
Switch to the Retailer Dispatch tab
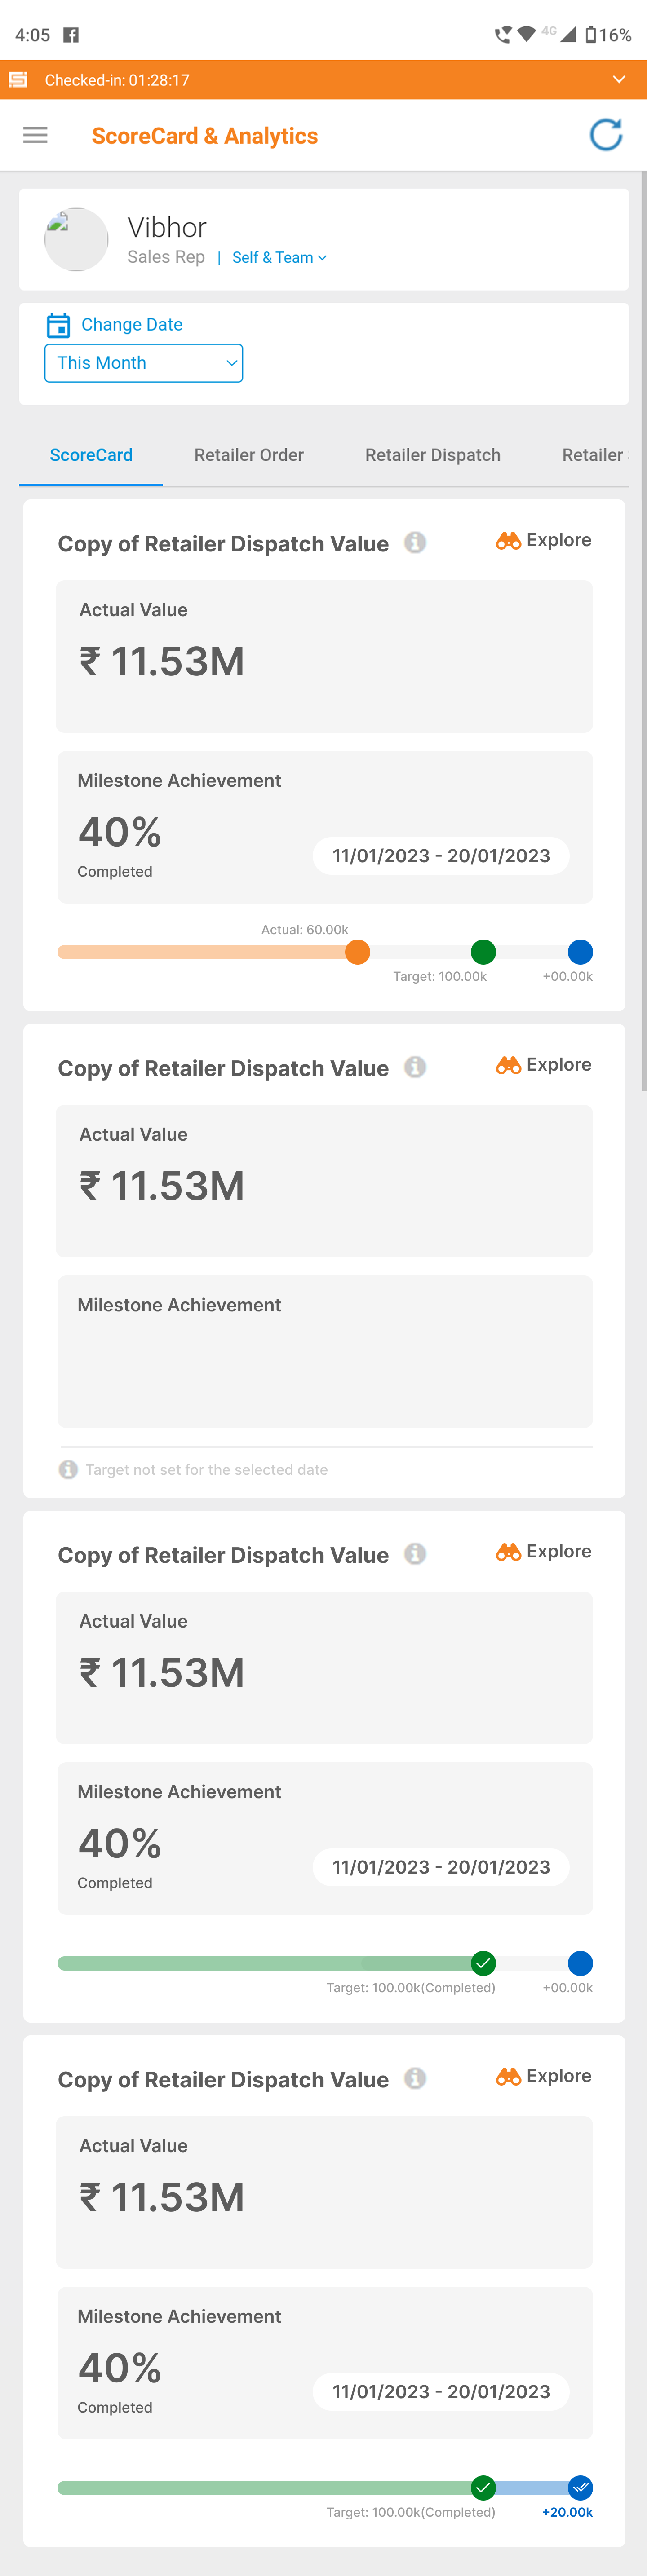coord(433,455)
